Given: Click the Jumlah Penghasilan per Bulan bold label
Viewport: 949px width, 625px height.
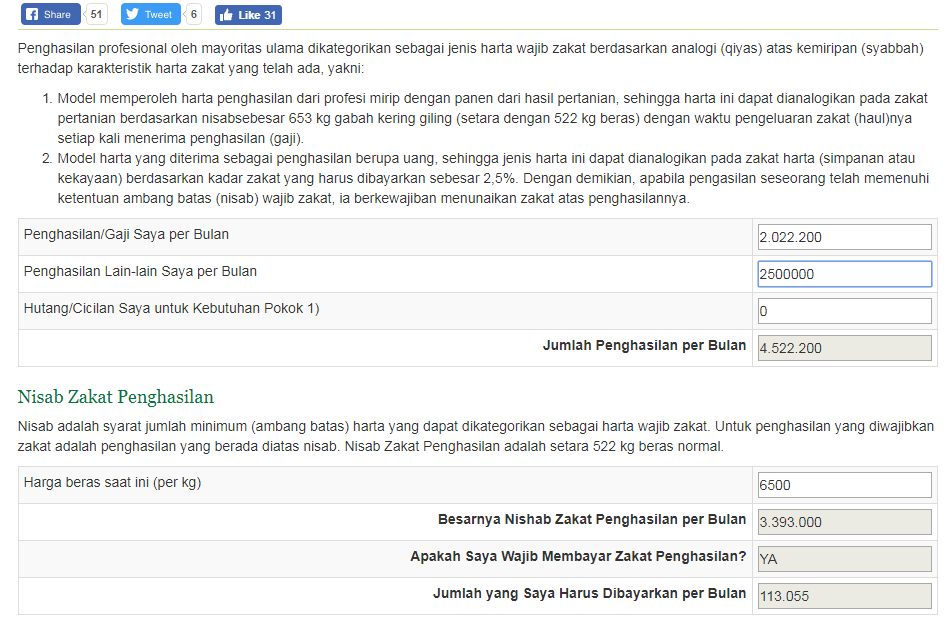Looking at the screenshot, I should point(644,345).
